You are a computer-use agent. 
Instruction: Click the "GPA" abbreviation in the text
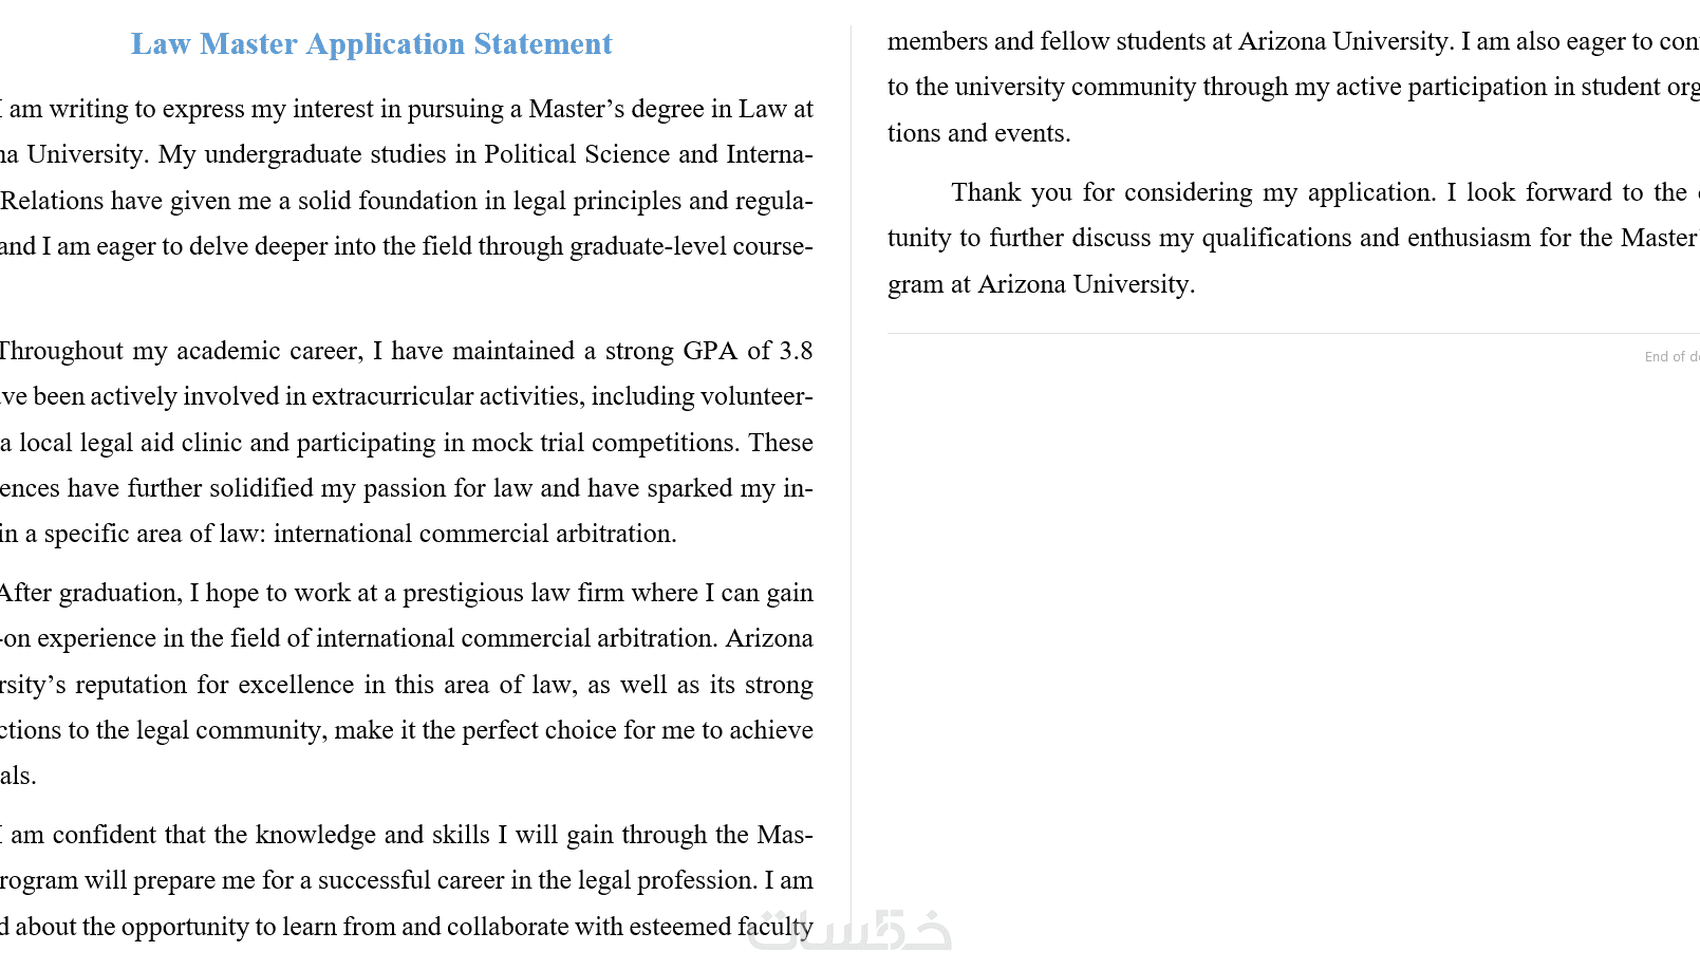click(709, 351)
